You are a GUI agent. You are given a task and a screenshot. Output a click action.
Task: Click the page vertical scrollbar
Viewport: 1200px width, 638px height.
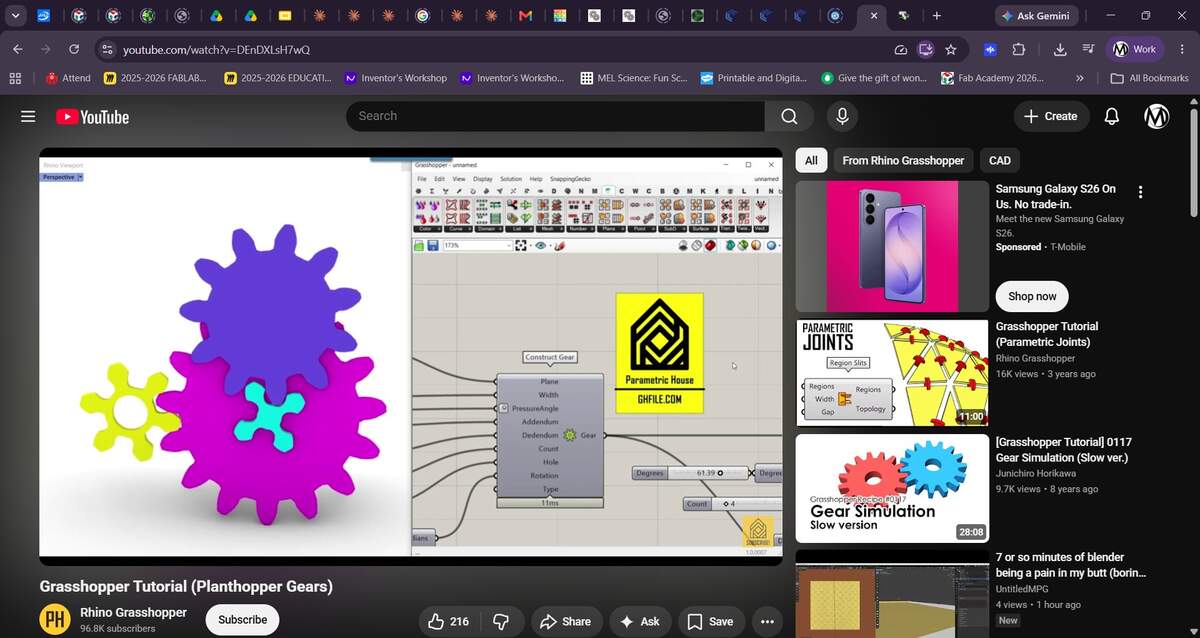click(1194, 160)
